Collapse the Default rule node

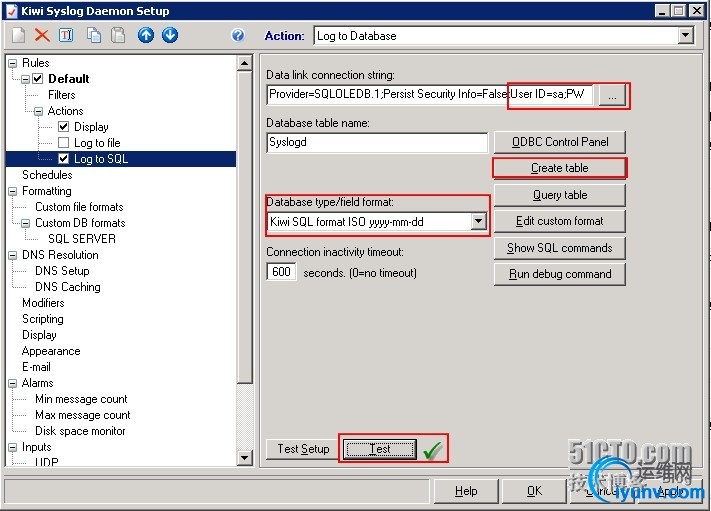coord(25,79)
